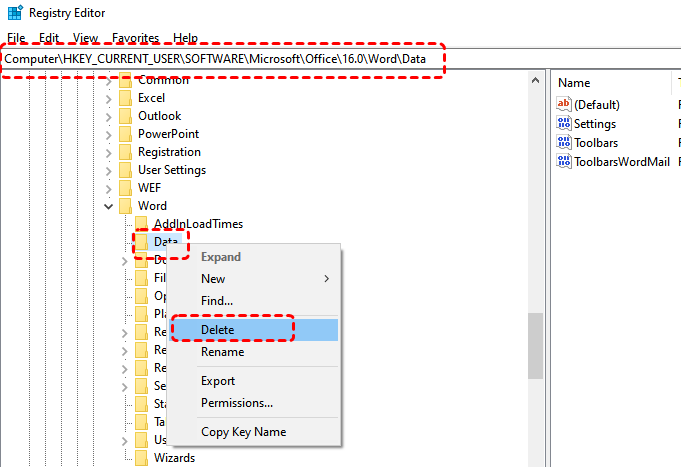
Task: Open the Favorites menu
Action: point(135,38)
